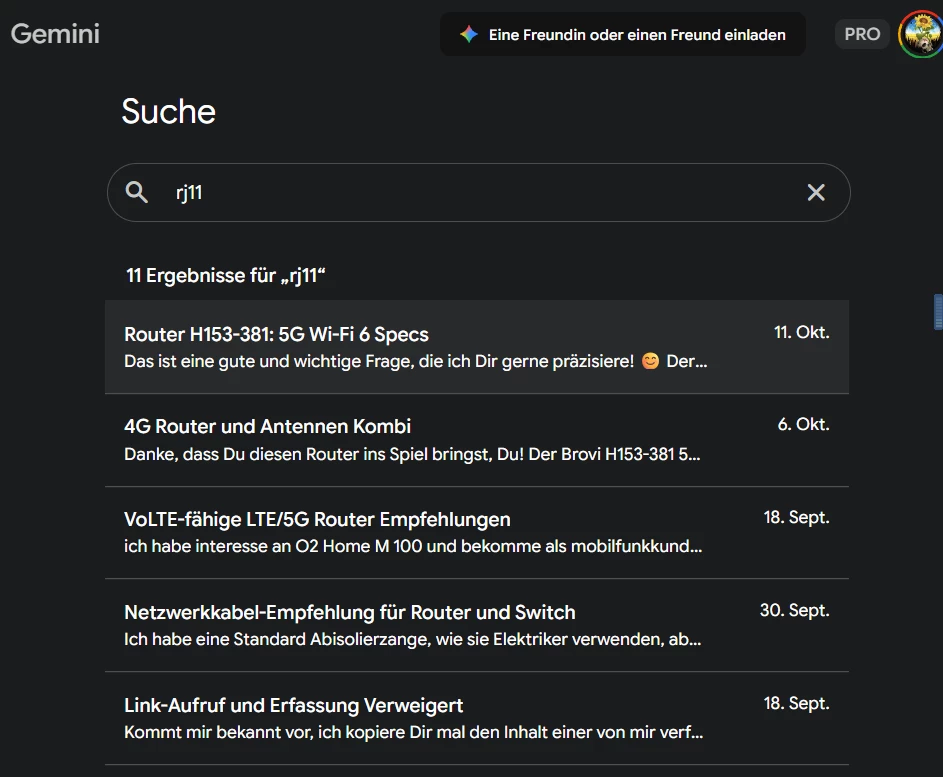Click the snippet starting "Kommt mir bekannt vor"
The image size is (943, 777).
coord(412,732)
